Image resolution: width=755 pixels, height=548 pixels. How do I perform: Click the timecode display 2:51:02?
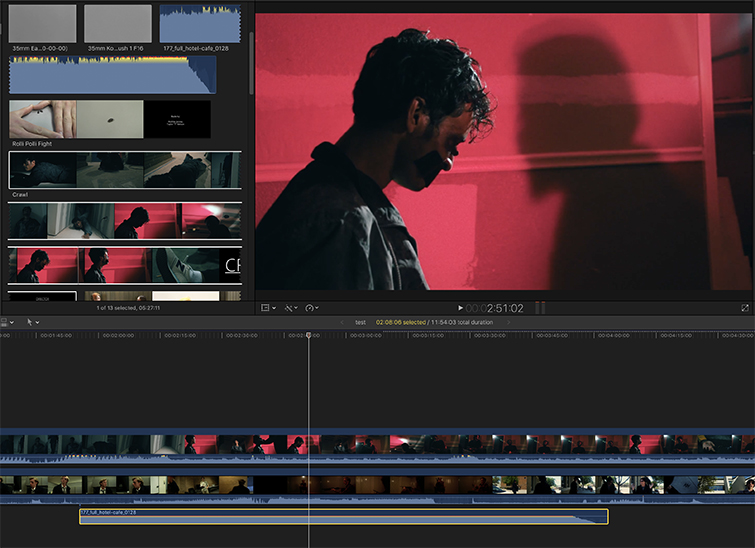[x=505, y=308]
